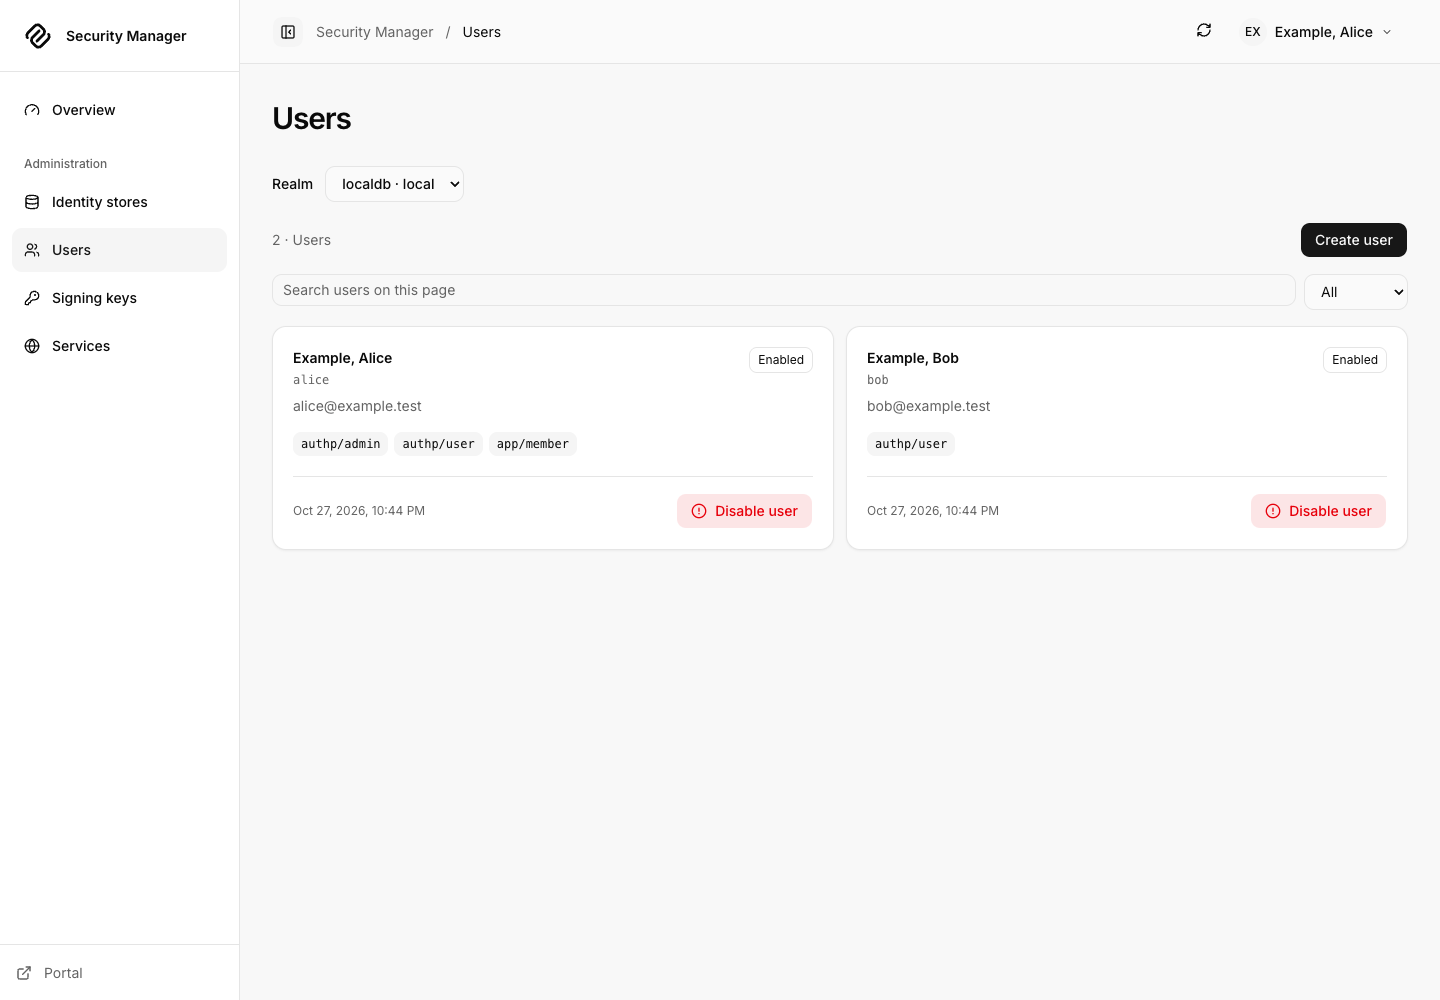Viewport: 1440px width, 1000px height.
Task: Click the Example, Alice name in header
Action: click(1323, 32)
